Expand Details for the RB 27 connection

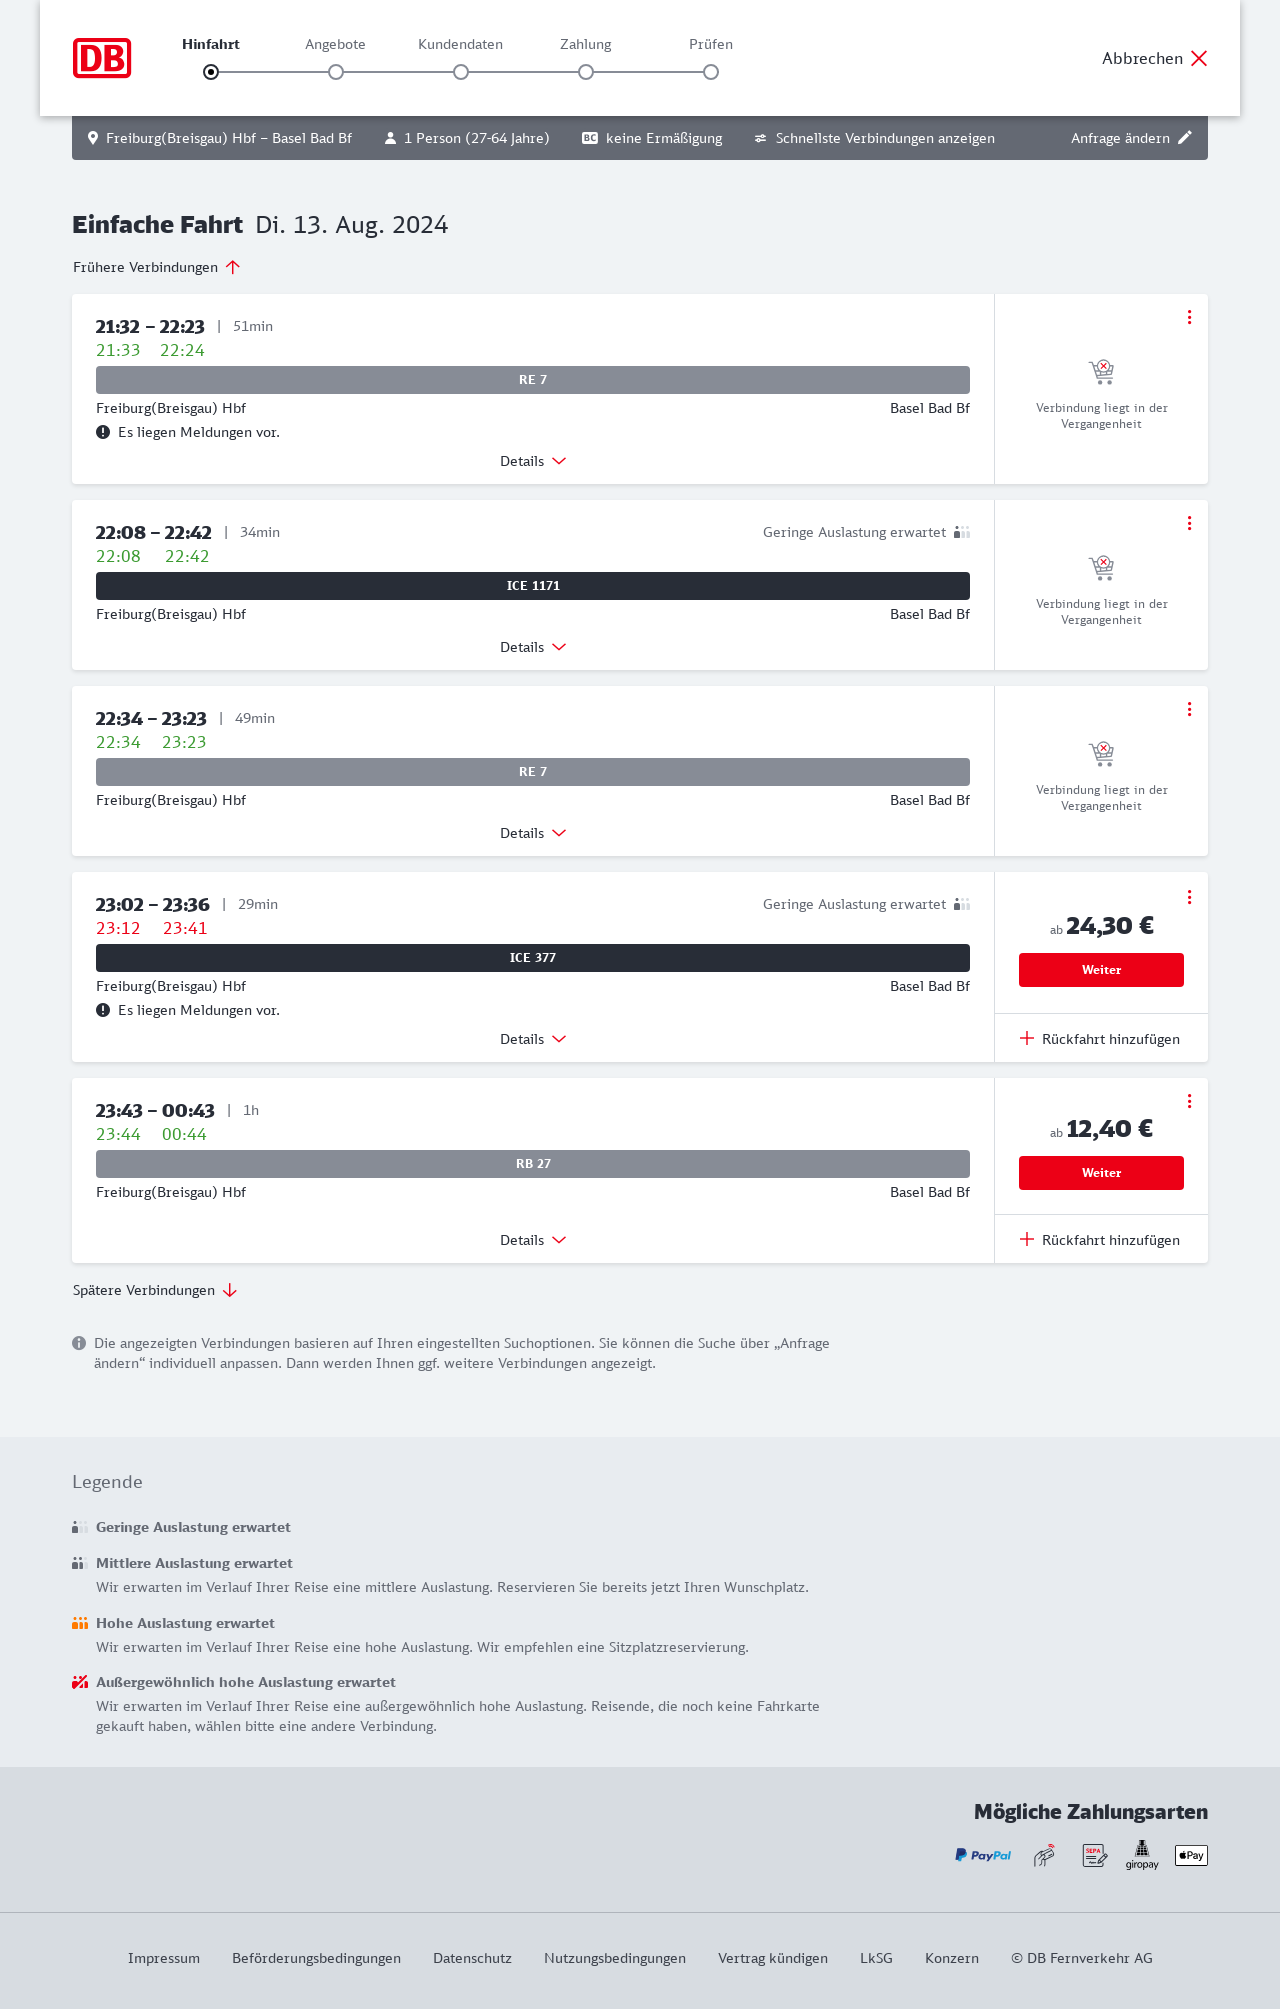533,1240
